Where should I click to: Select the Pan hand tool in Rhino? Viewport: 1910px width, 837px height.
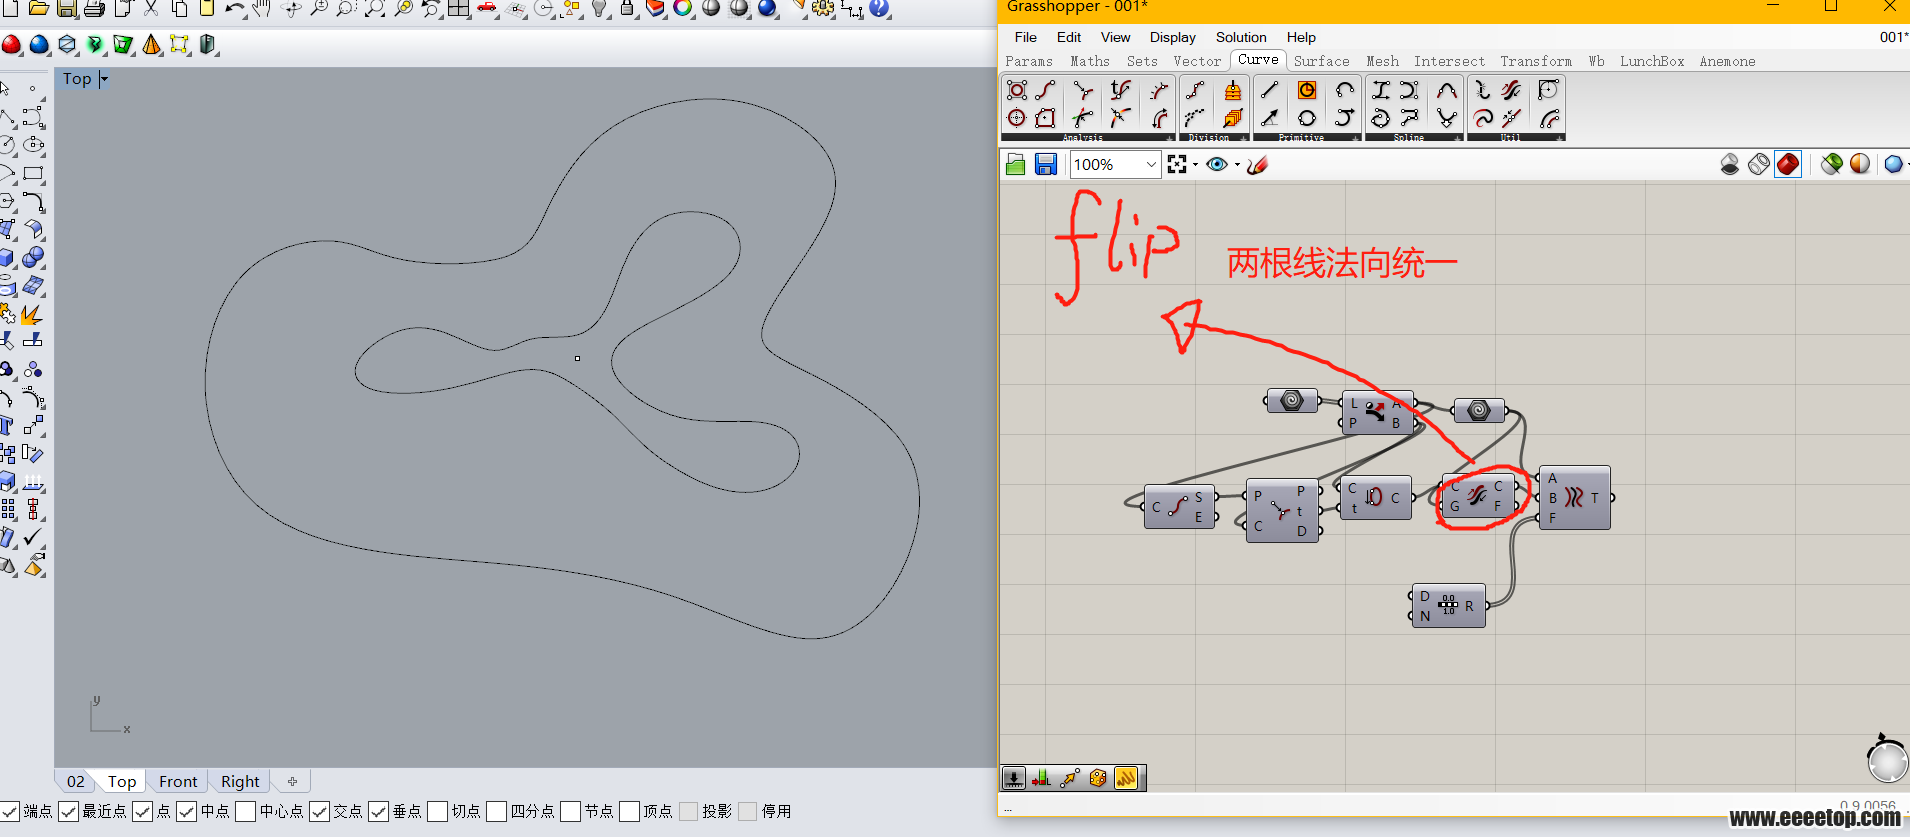(262, 8)
